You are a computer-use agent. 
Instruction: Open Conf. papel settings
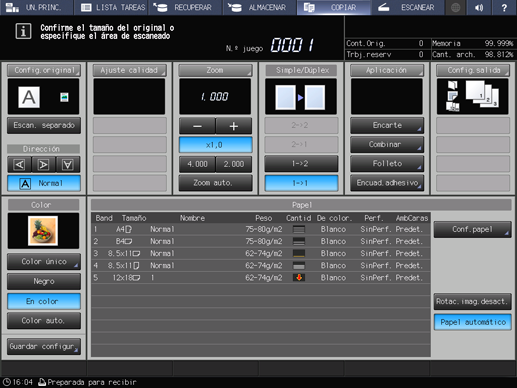(x=472, y=230)
